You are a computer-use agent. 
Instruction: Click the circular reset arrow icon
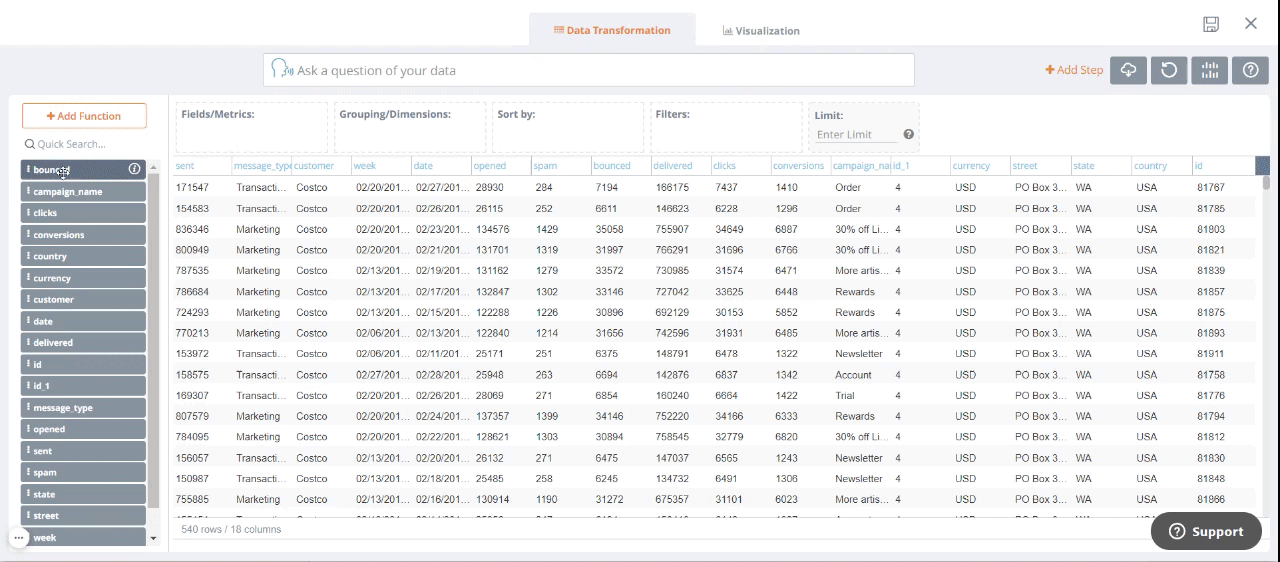click(1169, 70)
